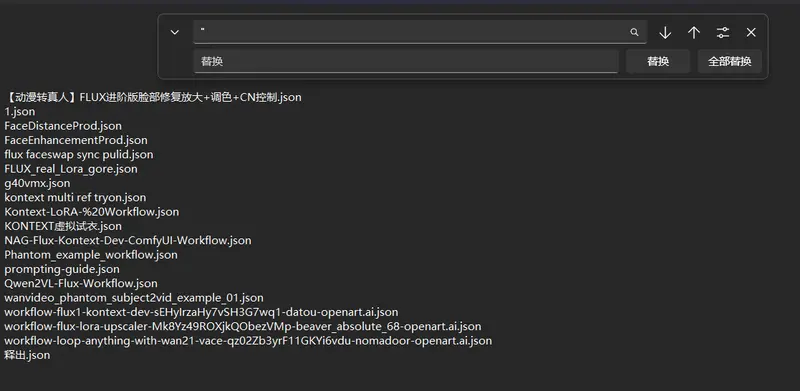Click the 1.json line
Screen dimensions: 800x391
(20, 111)
